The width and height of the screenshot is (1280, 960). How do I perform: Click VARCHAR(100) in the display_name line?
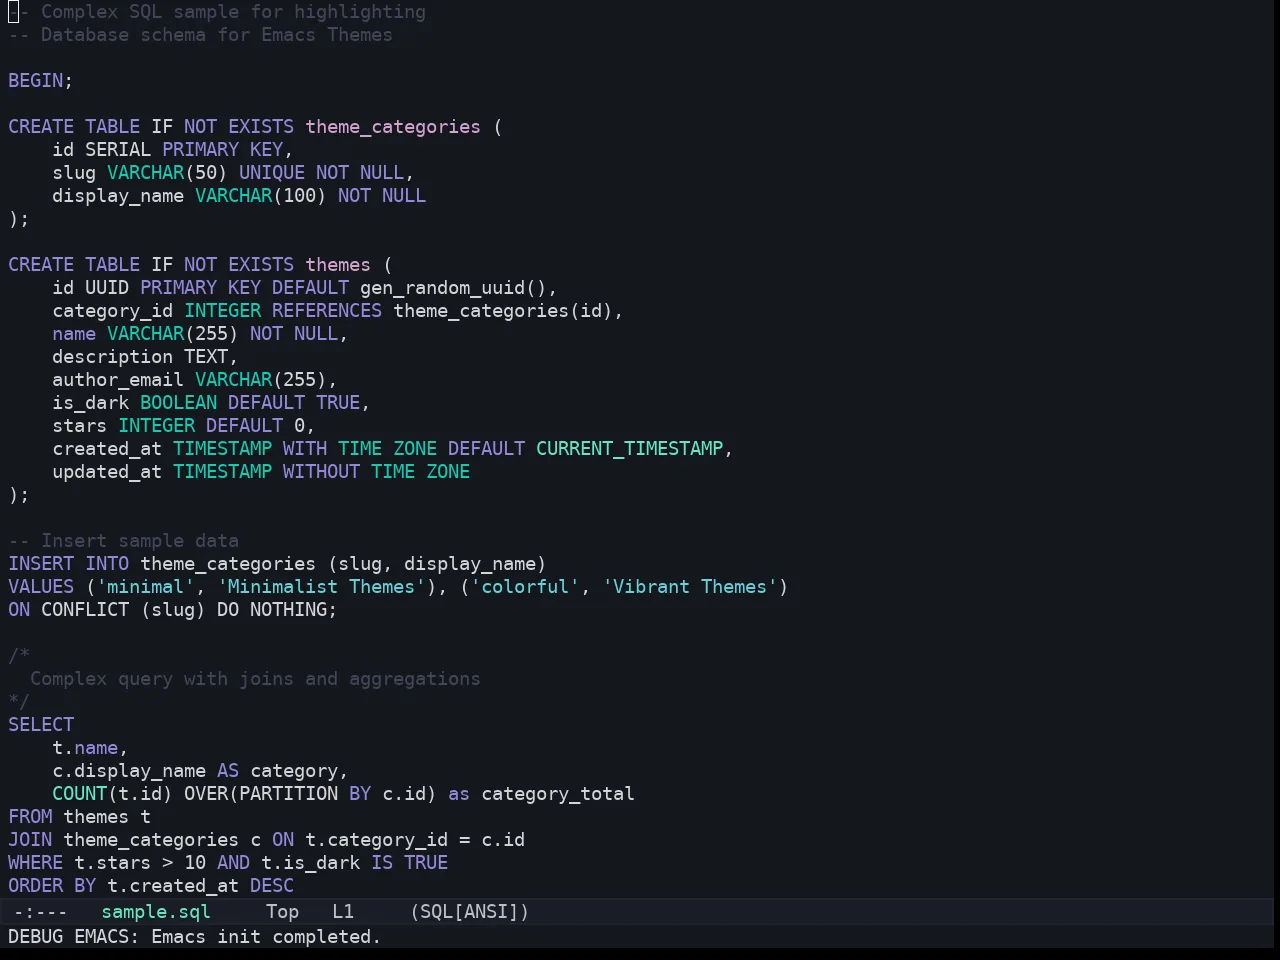tap(261, 196)
